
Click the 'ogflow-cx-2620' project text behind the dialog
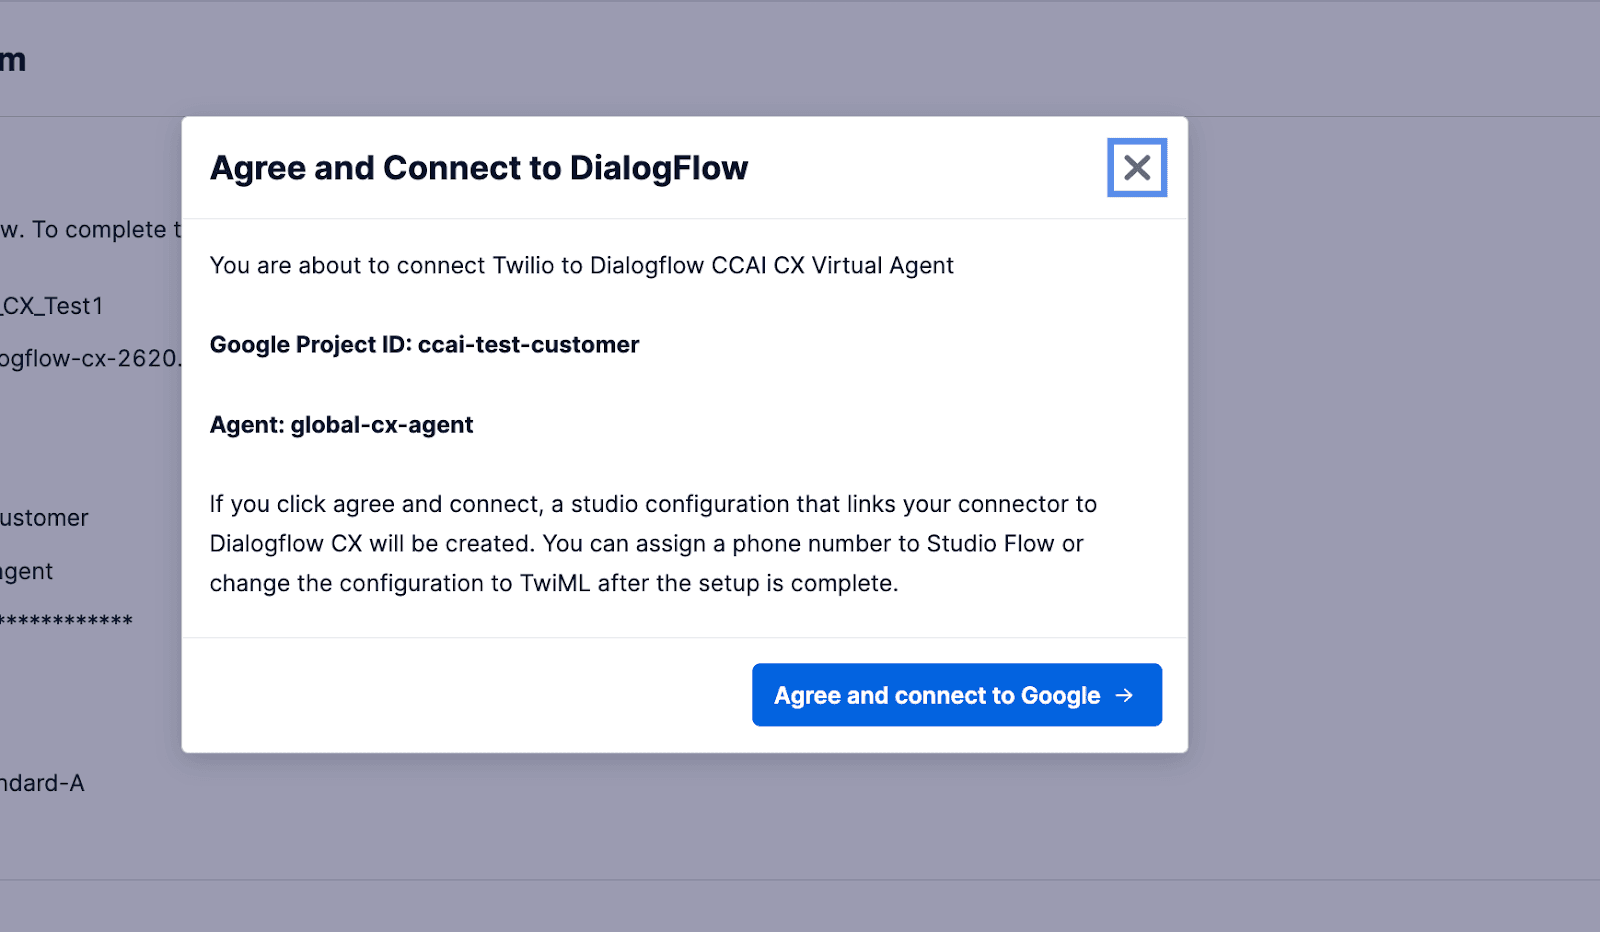[90, 357]
